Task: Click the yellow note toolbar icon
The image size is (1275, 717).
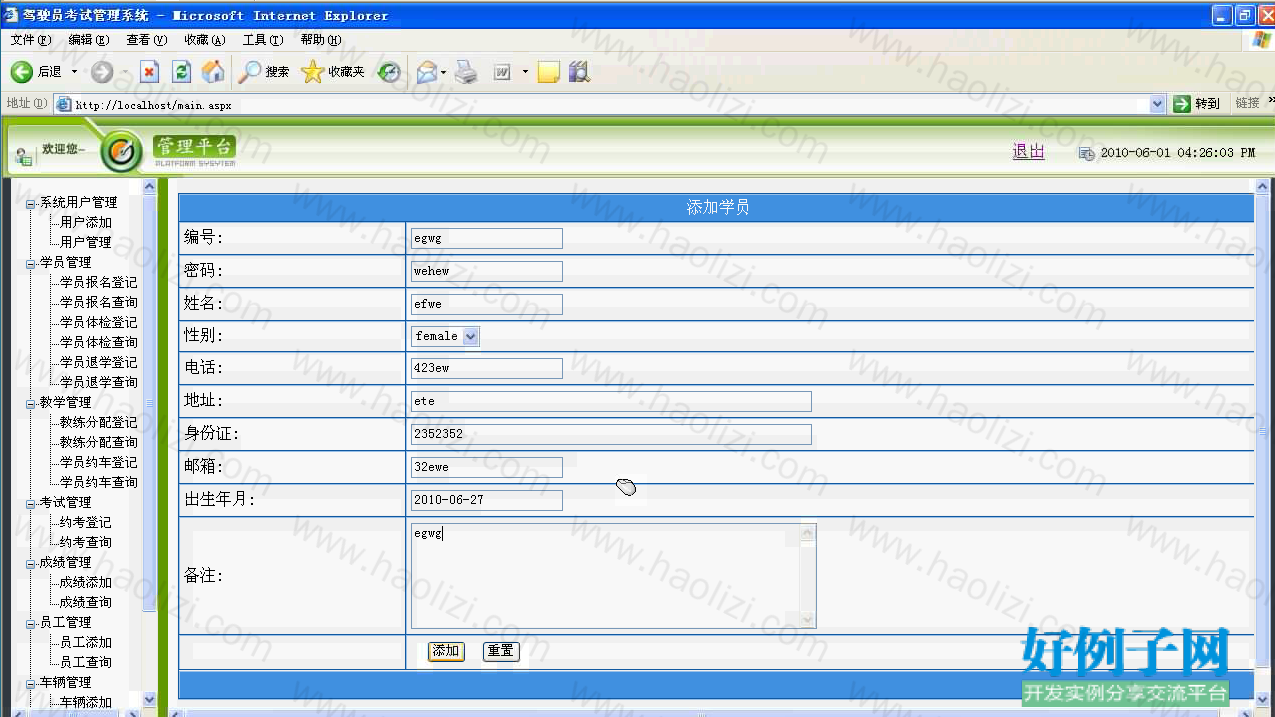Action: [x=548, y=72]
